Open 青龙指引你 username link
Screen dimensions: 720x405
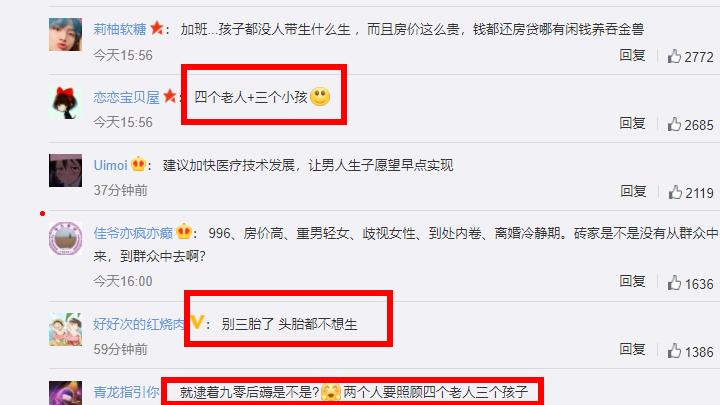(x=126, y=392)
